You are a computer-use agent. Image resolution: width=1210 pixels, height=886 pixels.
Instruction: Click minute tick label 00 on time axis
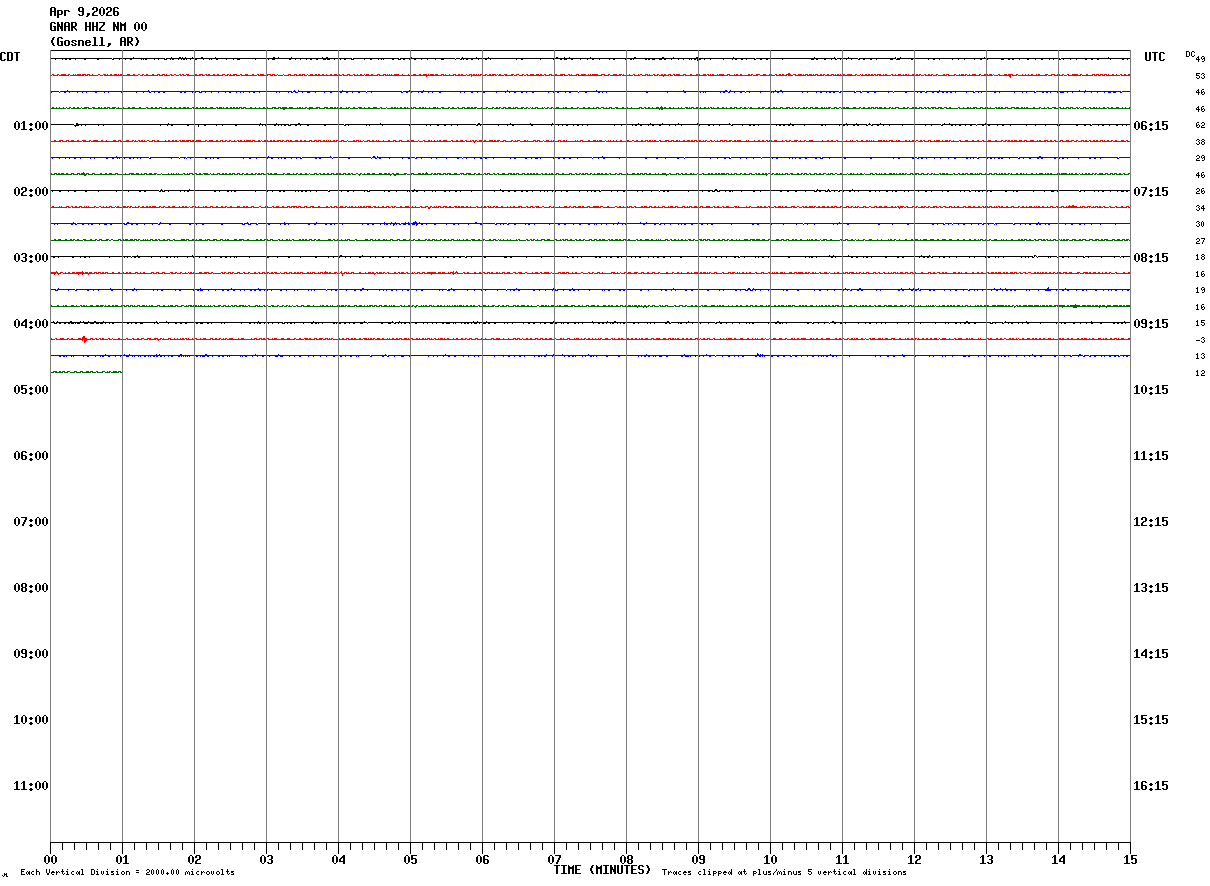tap(50, 860)
